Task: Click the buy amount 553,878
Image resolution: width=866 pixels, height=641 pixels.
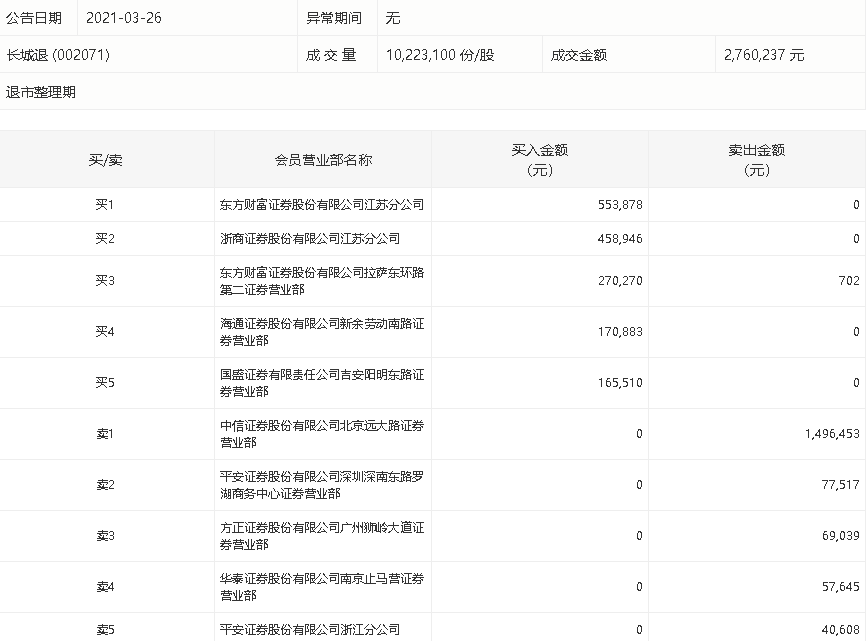Action: pyautogui.click(x=620, y=204)
